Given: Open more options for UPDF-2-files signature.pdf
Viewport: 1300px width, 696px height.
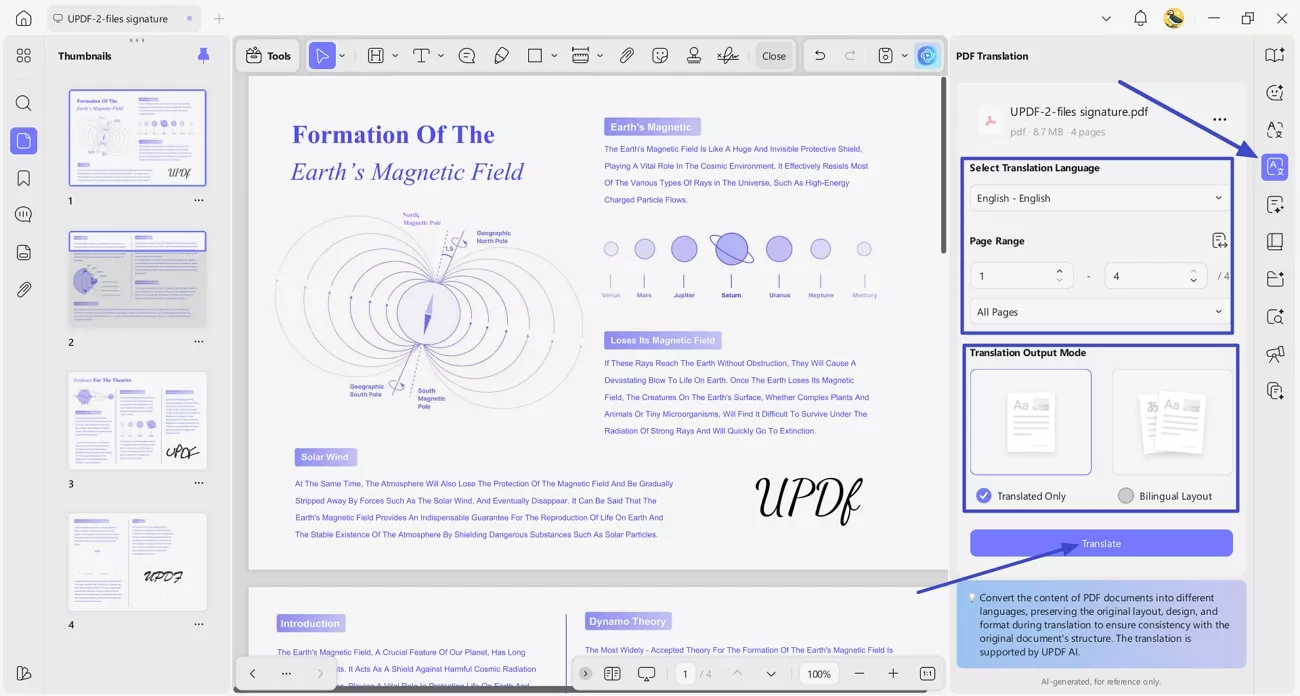Looking at the screenshot, I should pyautogui.click(x=1220, y=120).
